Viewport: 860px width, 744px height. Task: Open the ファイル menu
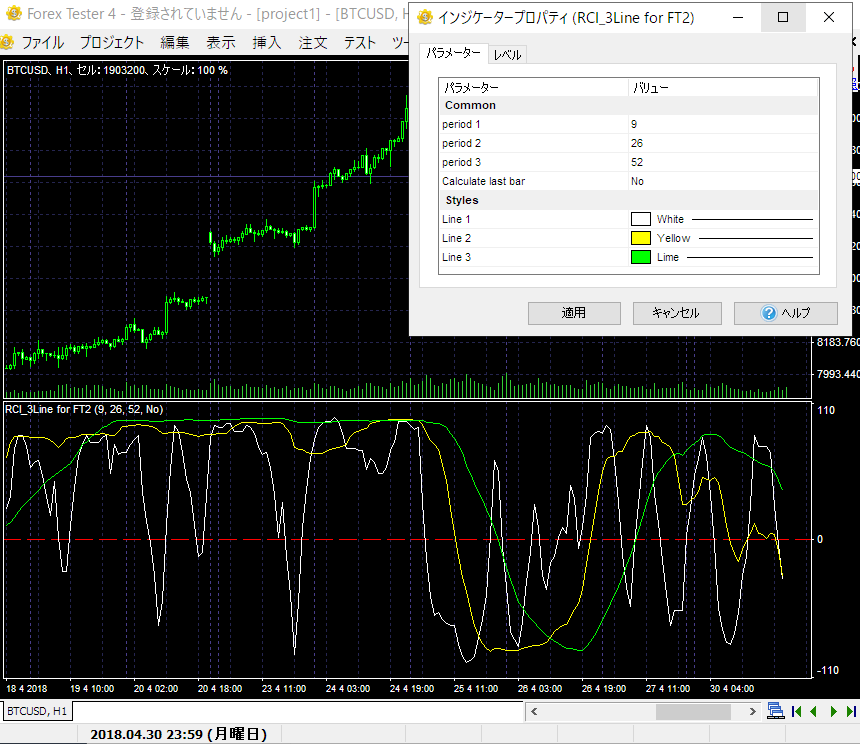pyautogui.click(x=42, y=42)
